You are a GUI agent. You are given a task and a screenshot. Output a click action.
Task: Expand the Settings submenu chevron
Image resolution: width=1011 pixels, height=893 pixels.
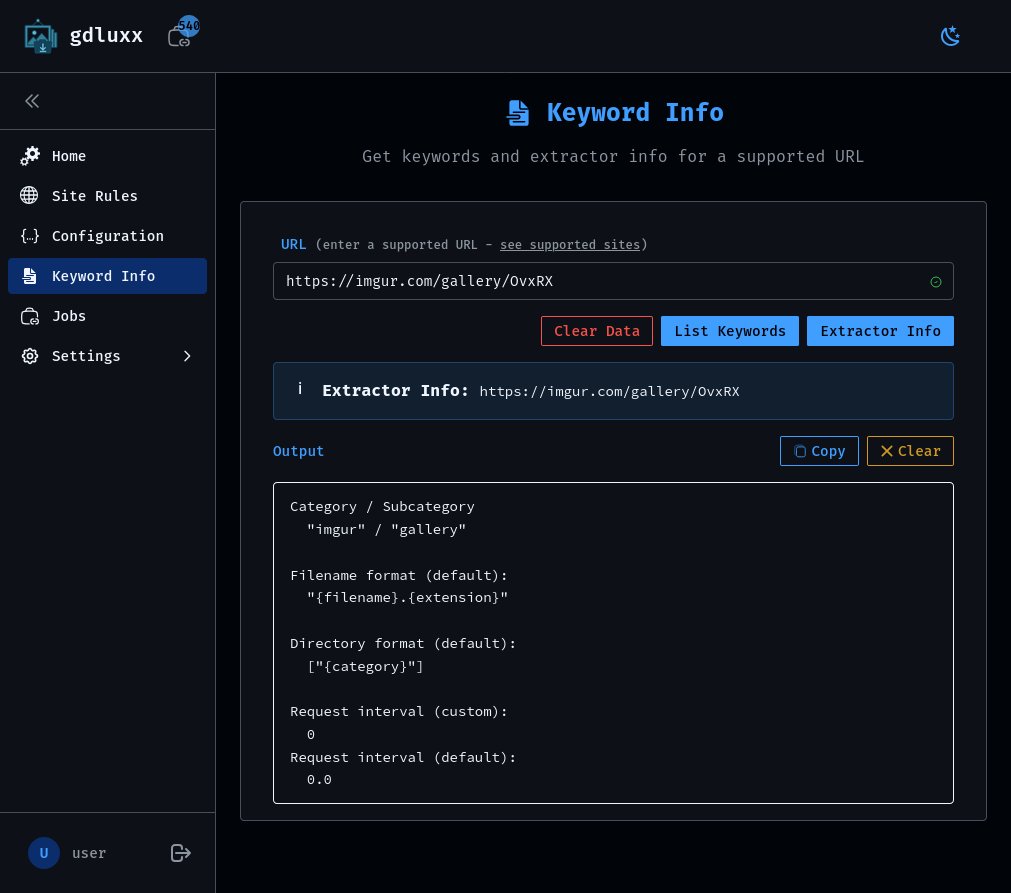(x=187, y=355)
